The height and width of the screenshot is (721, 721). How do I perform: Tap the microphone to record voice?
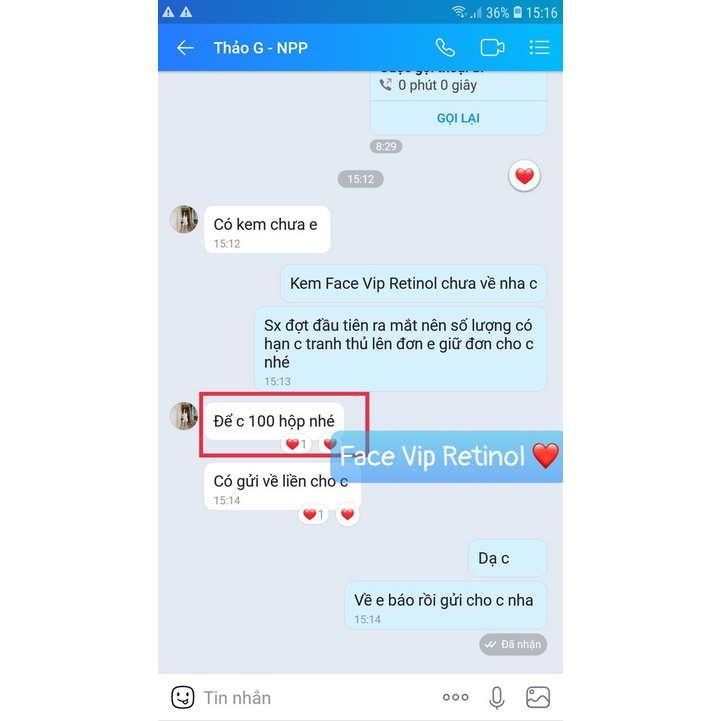[x=497, y=698]
